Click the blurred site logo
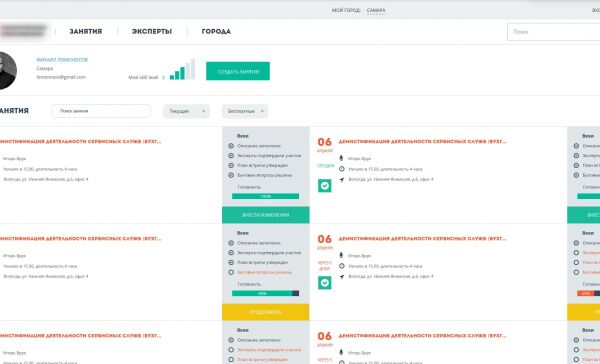This screenshot has width=600, height=364. coord(23,31)
